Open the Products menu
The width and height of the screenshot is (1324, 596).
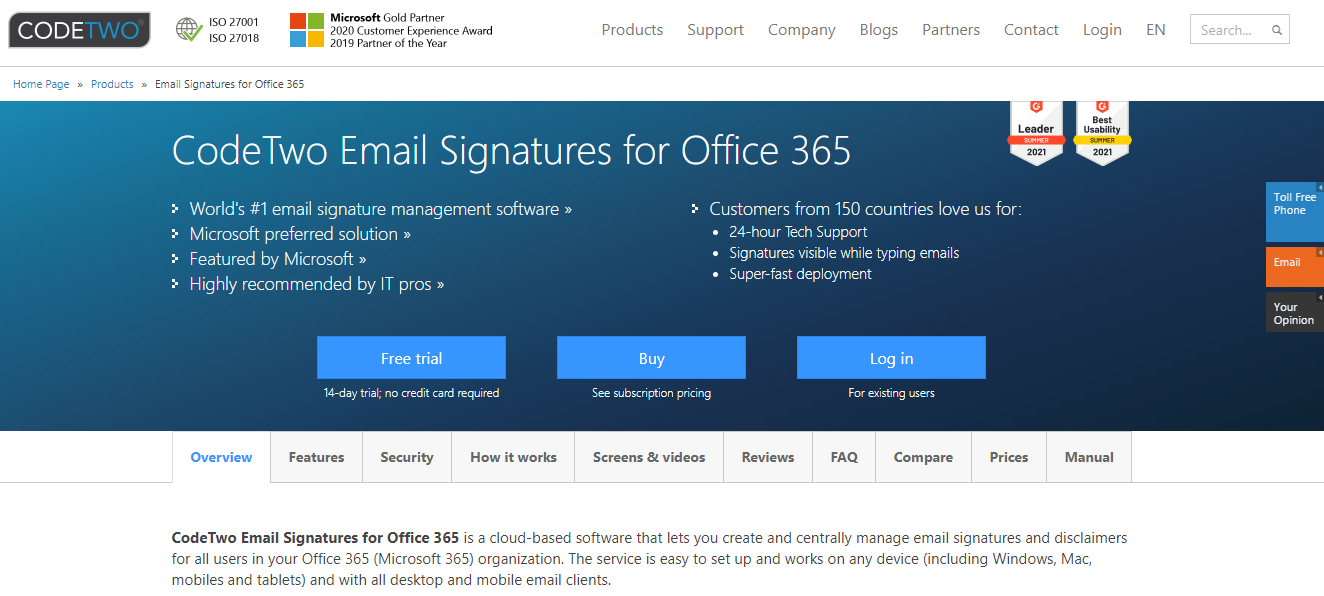coord(632,30)
